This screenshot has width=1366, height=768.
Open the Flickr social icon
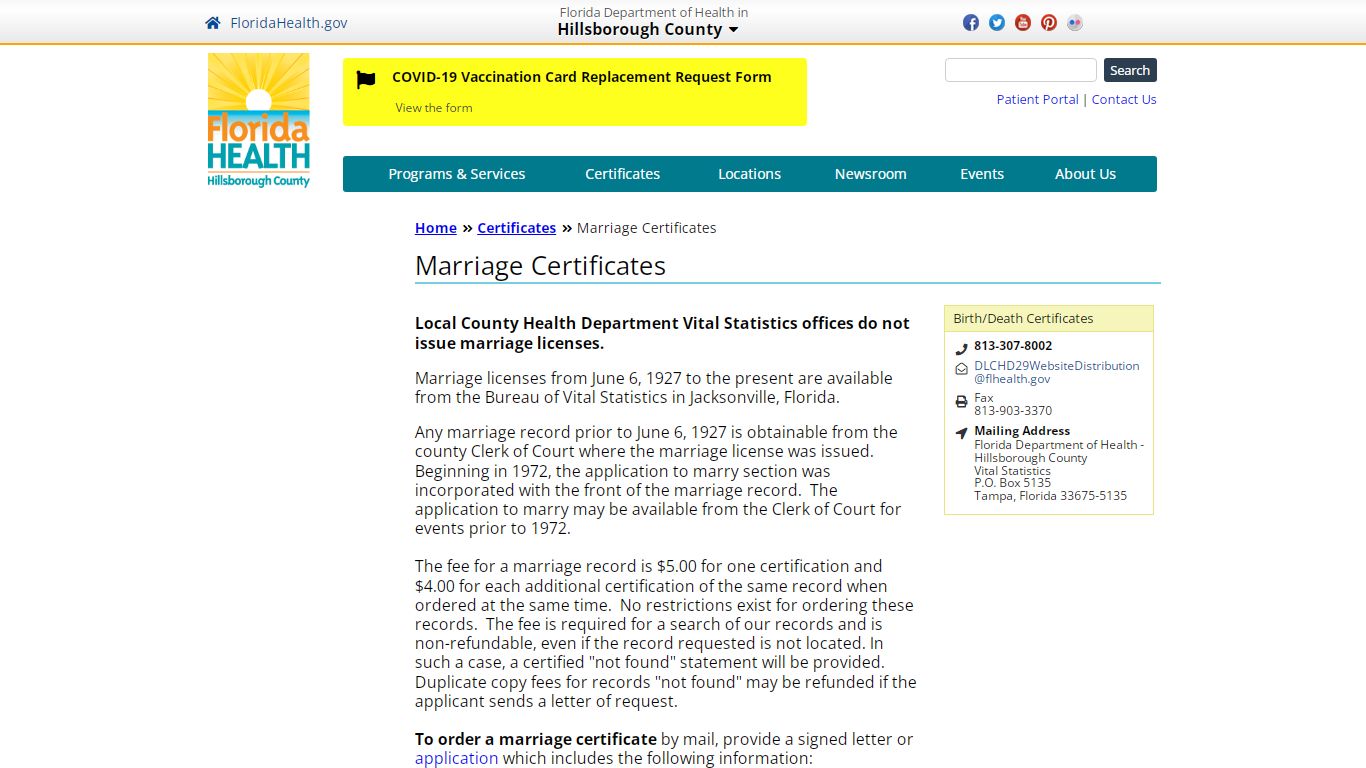(1075, 23)
